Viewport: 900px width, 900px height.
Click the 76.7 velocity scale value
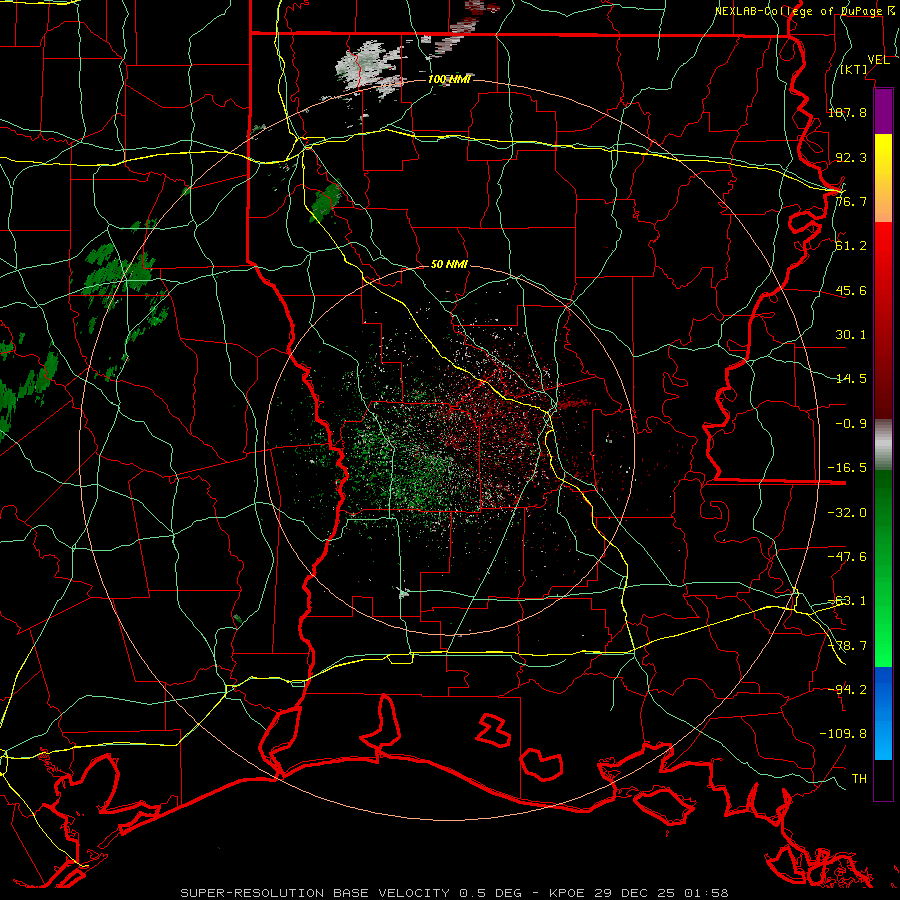pos(851,201)
